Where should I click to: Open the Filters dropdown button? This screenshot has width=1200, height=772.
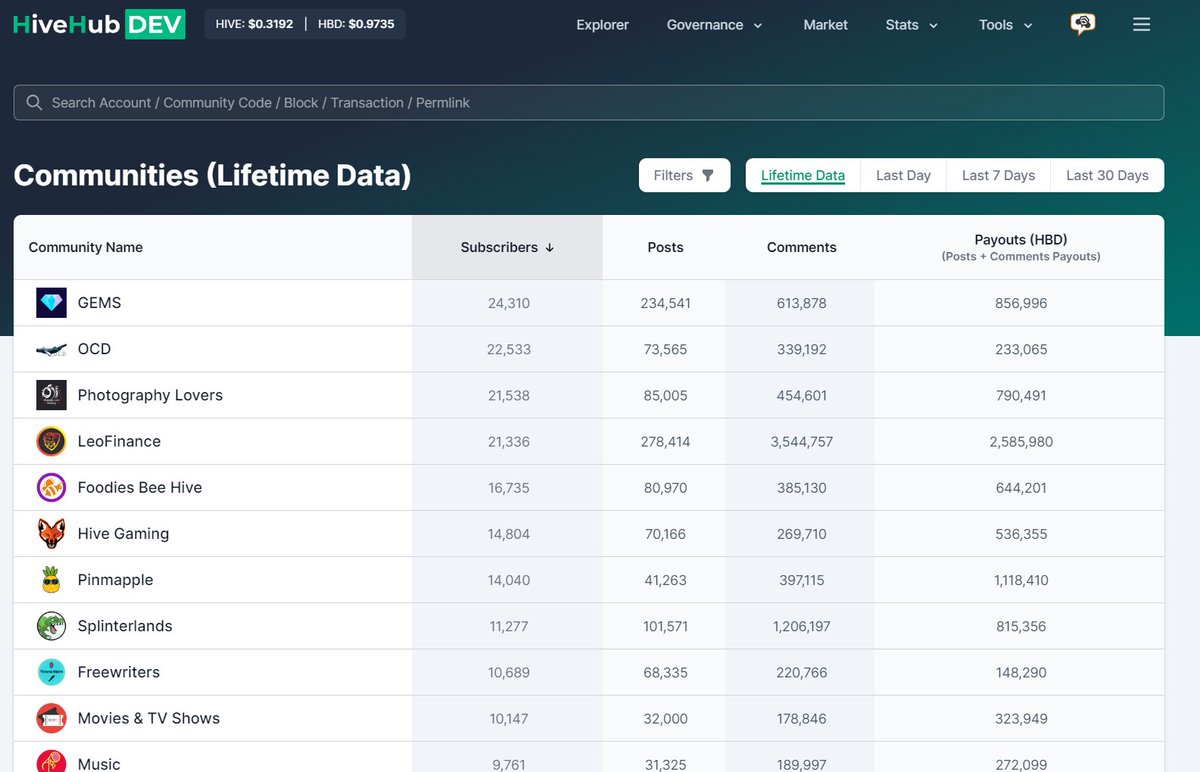click(684, 175)
